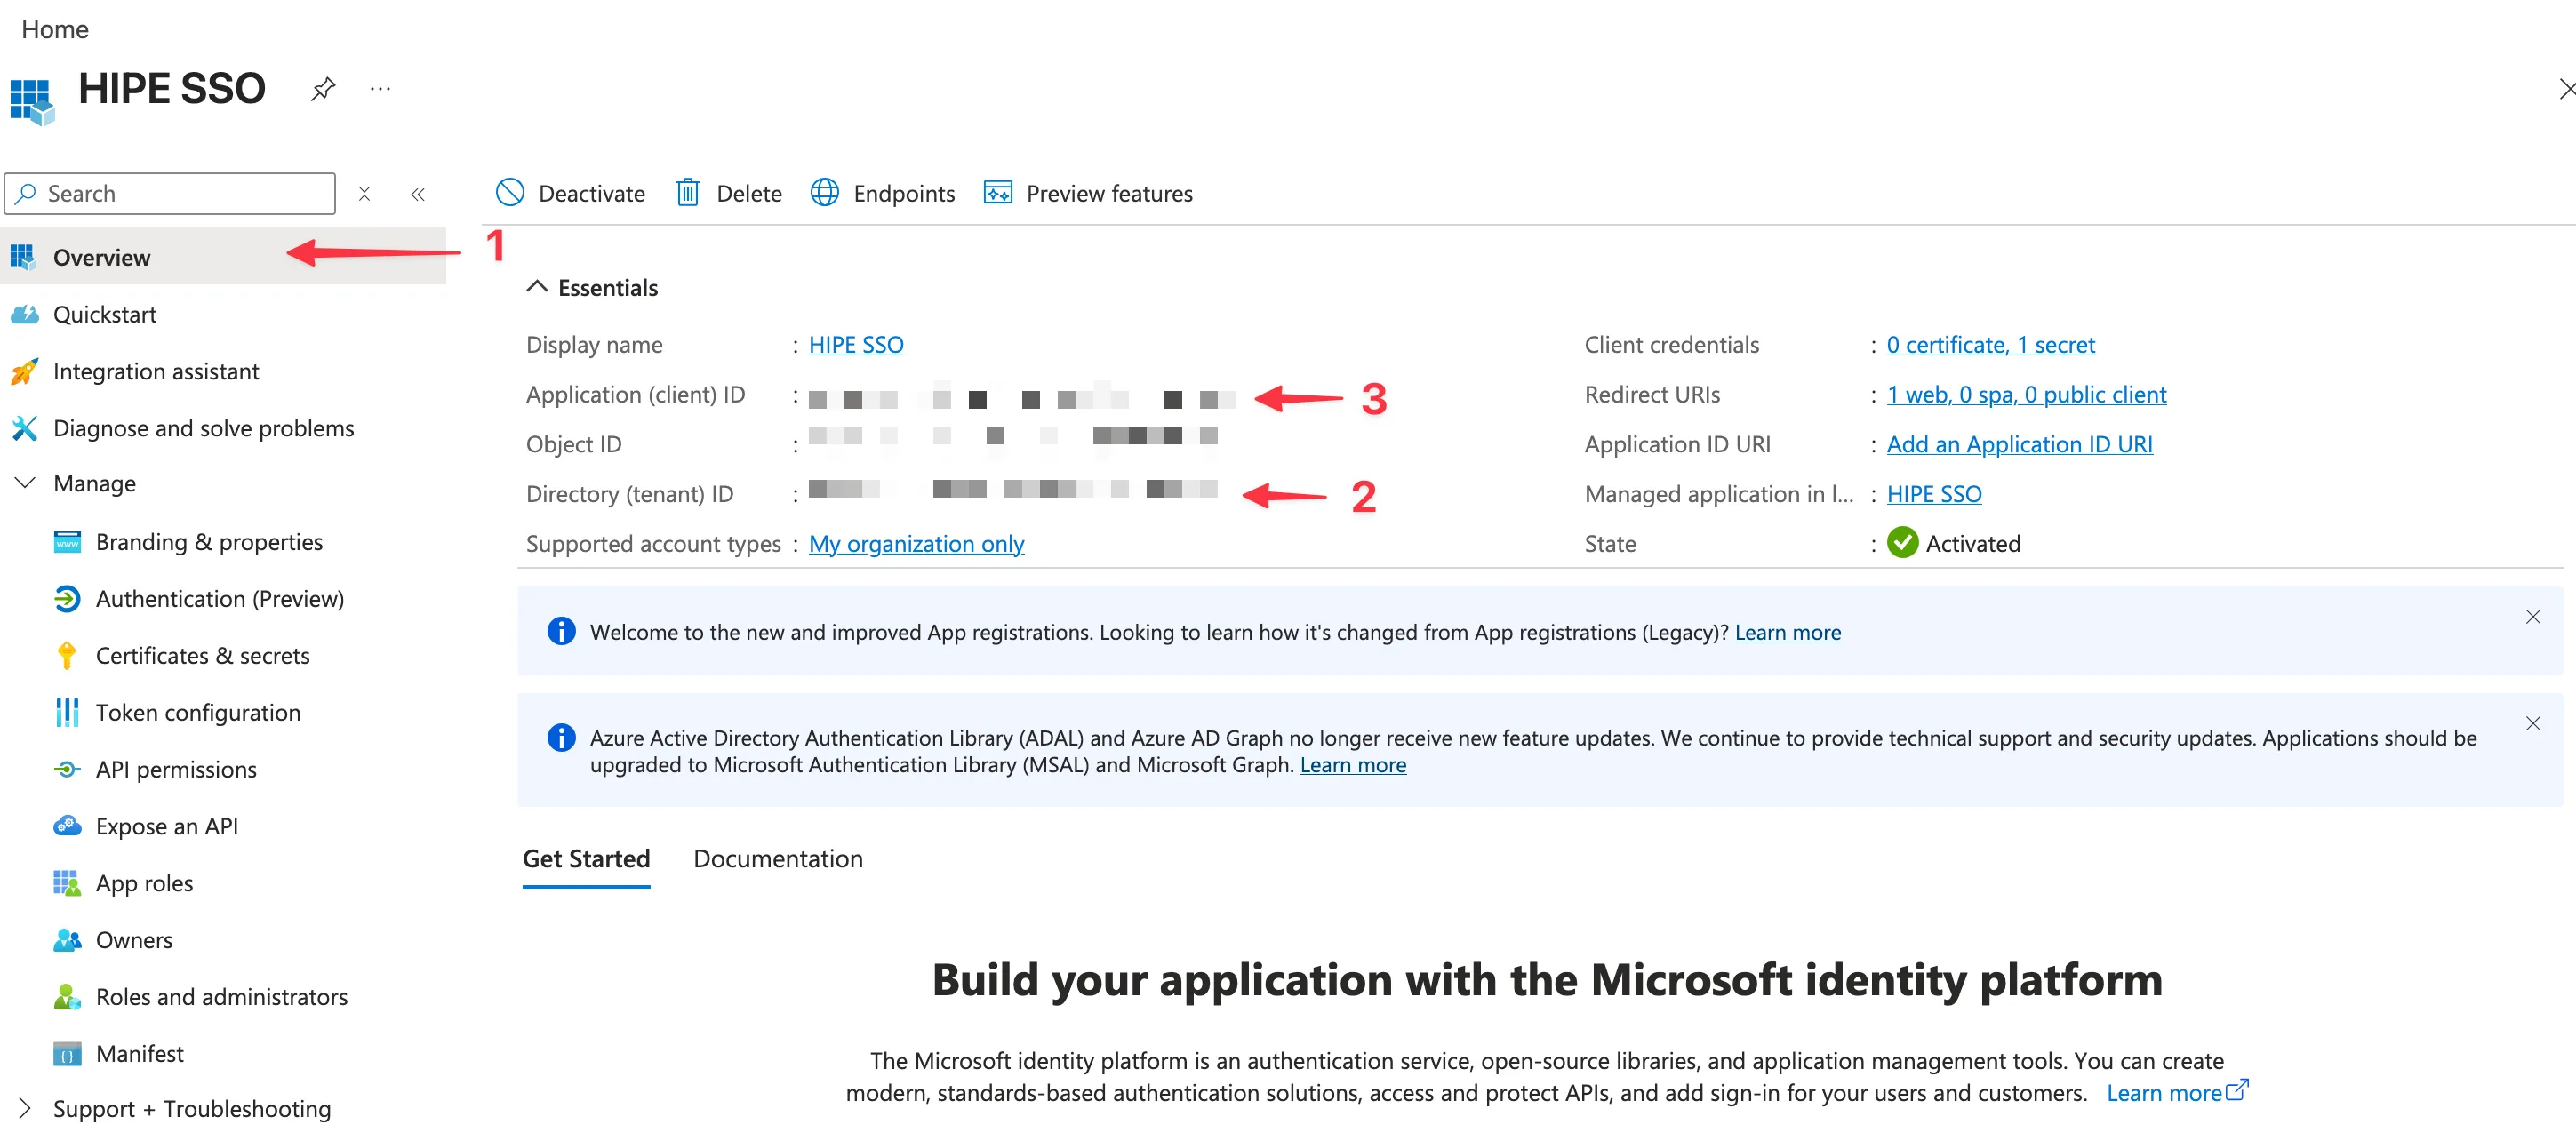Image resolution: width=2576 pixels, height=1125 pixels.
Task: Open Certificates & secrets settings
Action: (203, 655)
